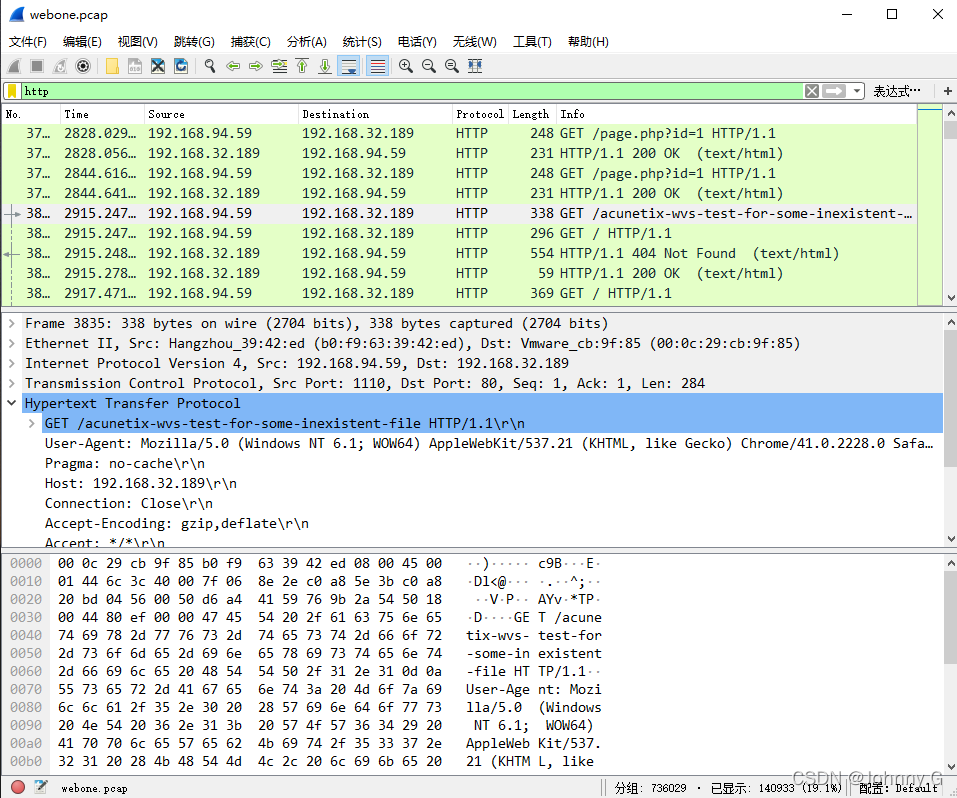The height and width of the screenshot is (798, 957).
Task: Start capturing packets with the shark fin icon
Action: coord(14,66)
